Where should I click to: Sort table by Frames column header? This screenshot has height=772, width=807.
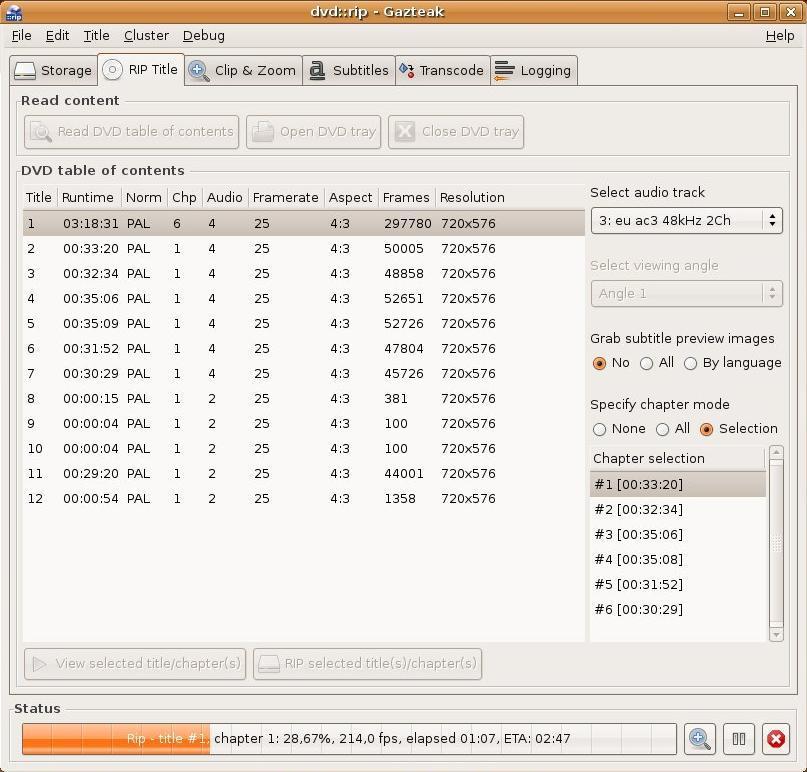point(407,198)
